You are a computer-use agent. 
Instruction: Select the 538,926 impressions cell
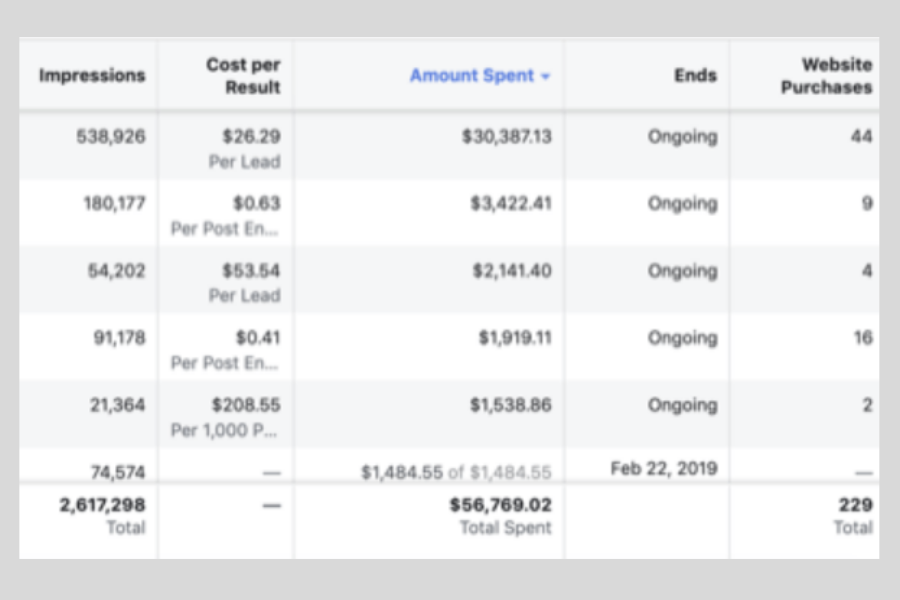tap(111, 137)
